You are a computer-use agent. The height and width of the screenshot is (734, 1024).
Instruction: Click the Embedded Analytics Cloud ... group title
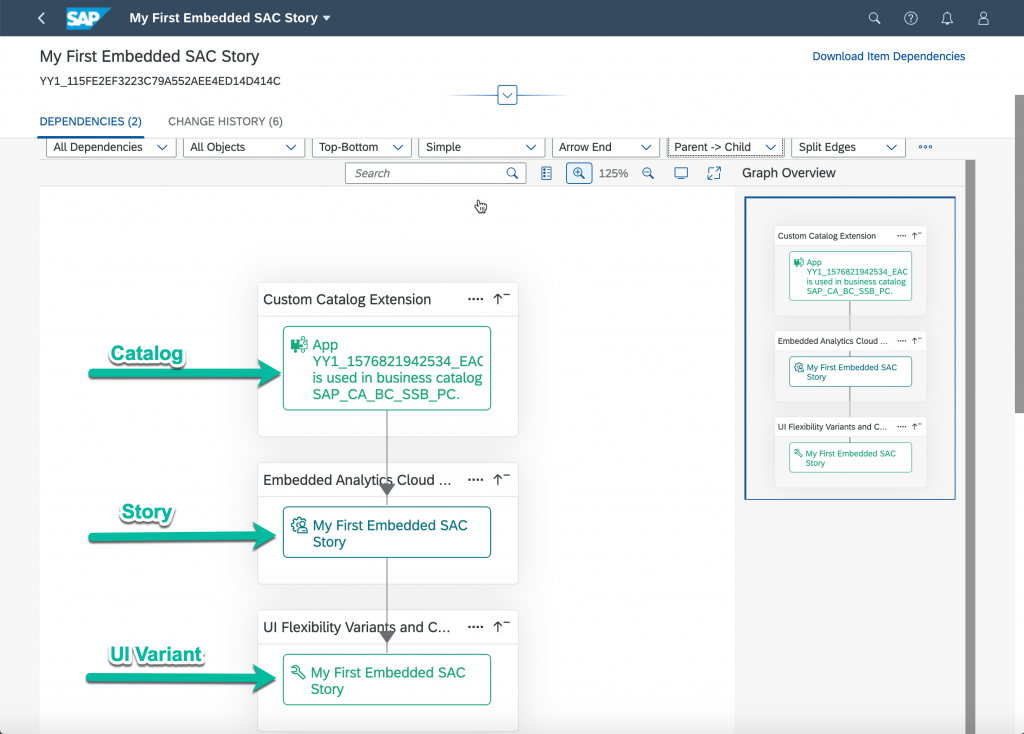click(x=357, y=480)
